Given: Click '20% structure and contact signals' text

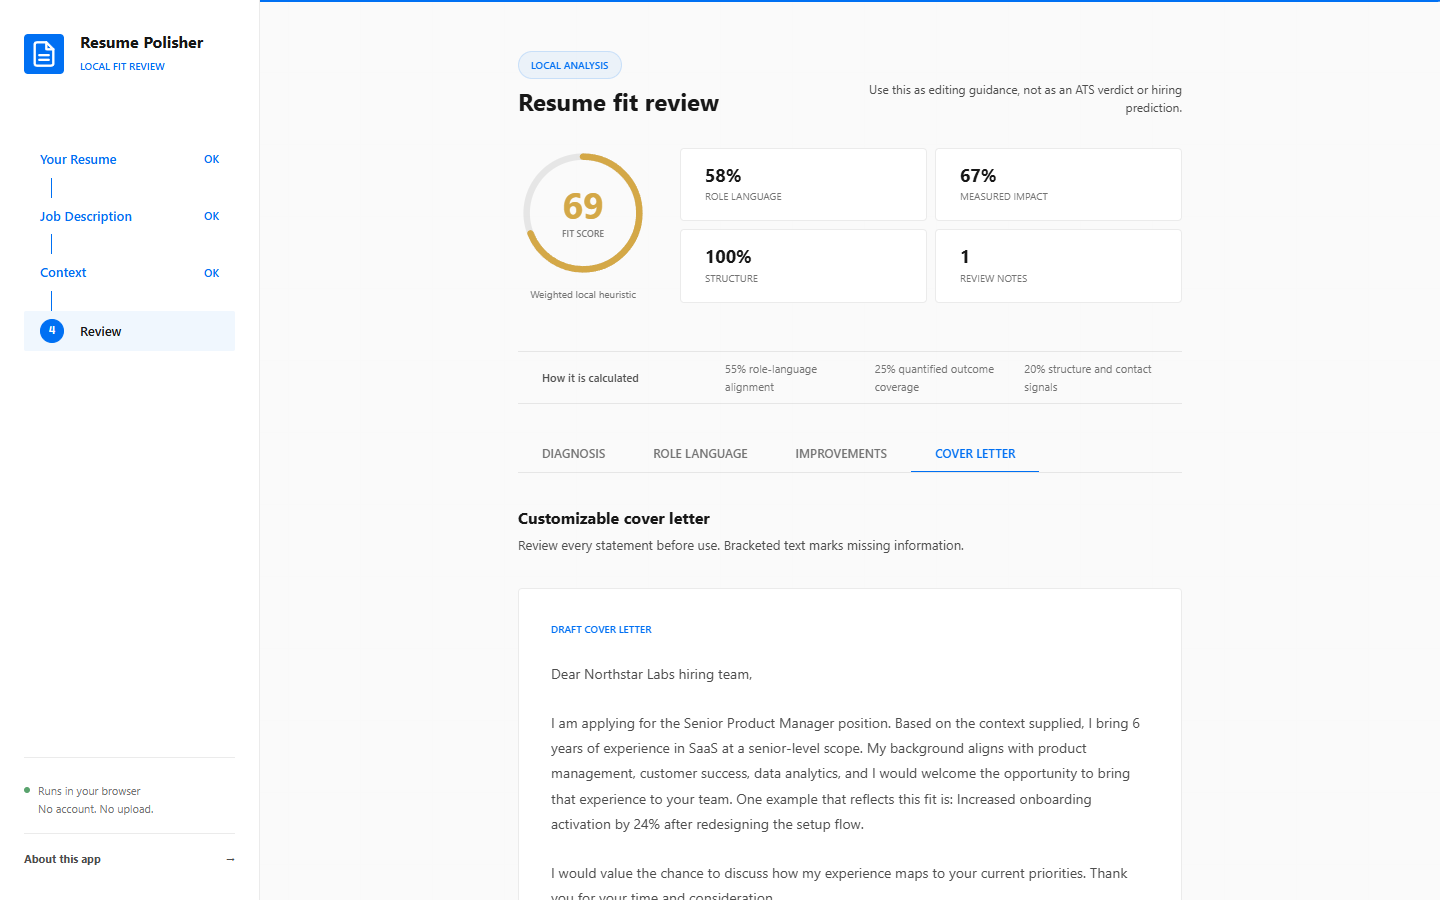Looking at the screenshot, I should [1088, 378].
